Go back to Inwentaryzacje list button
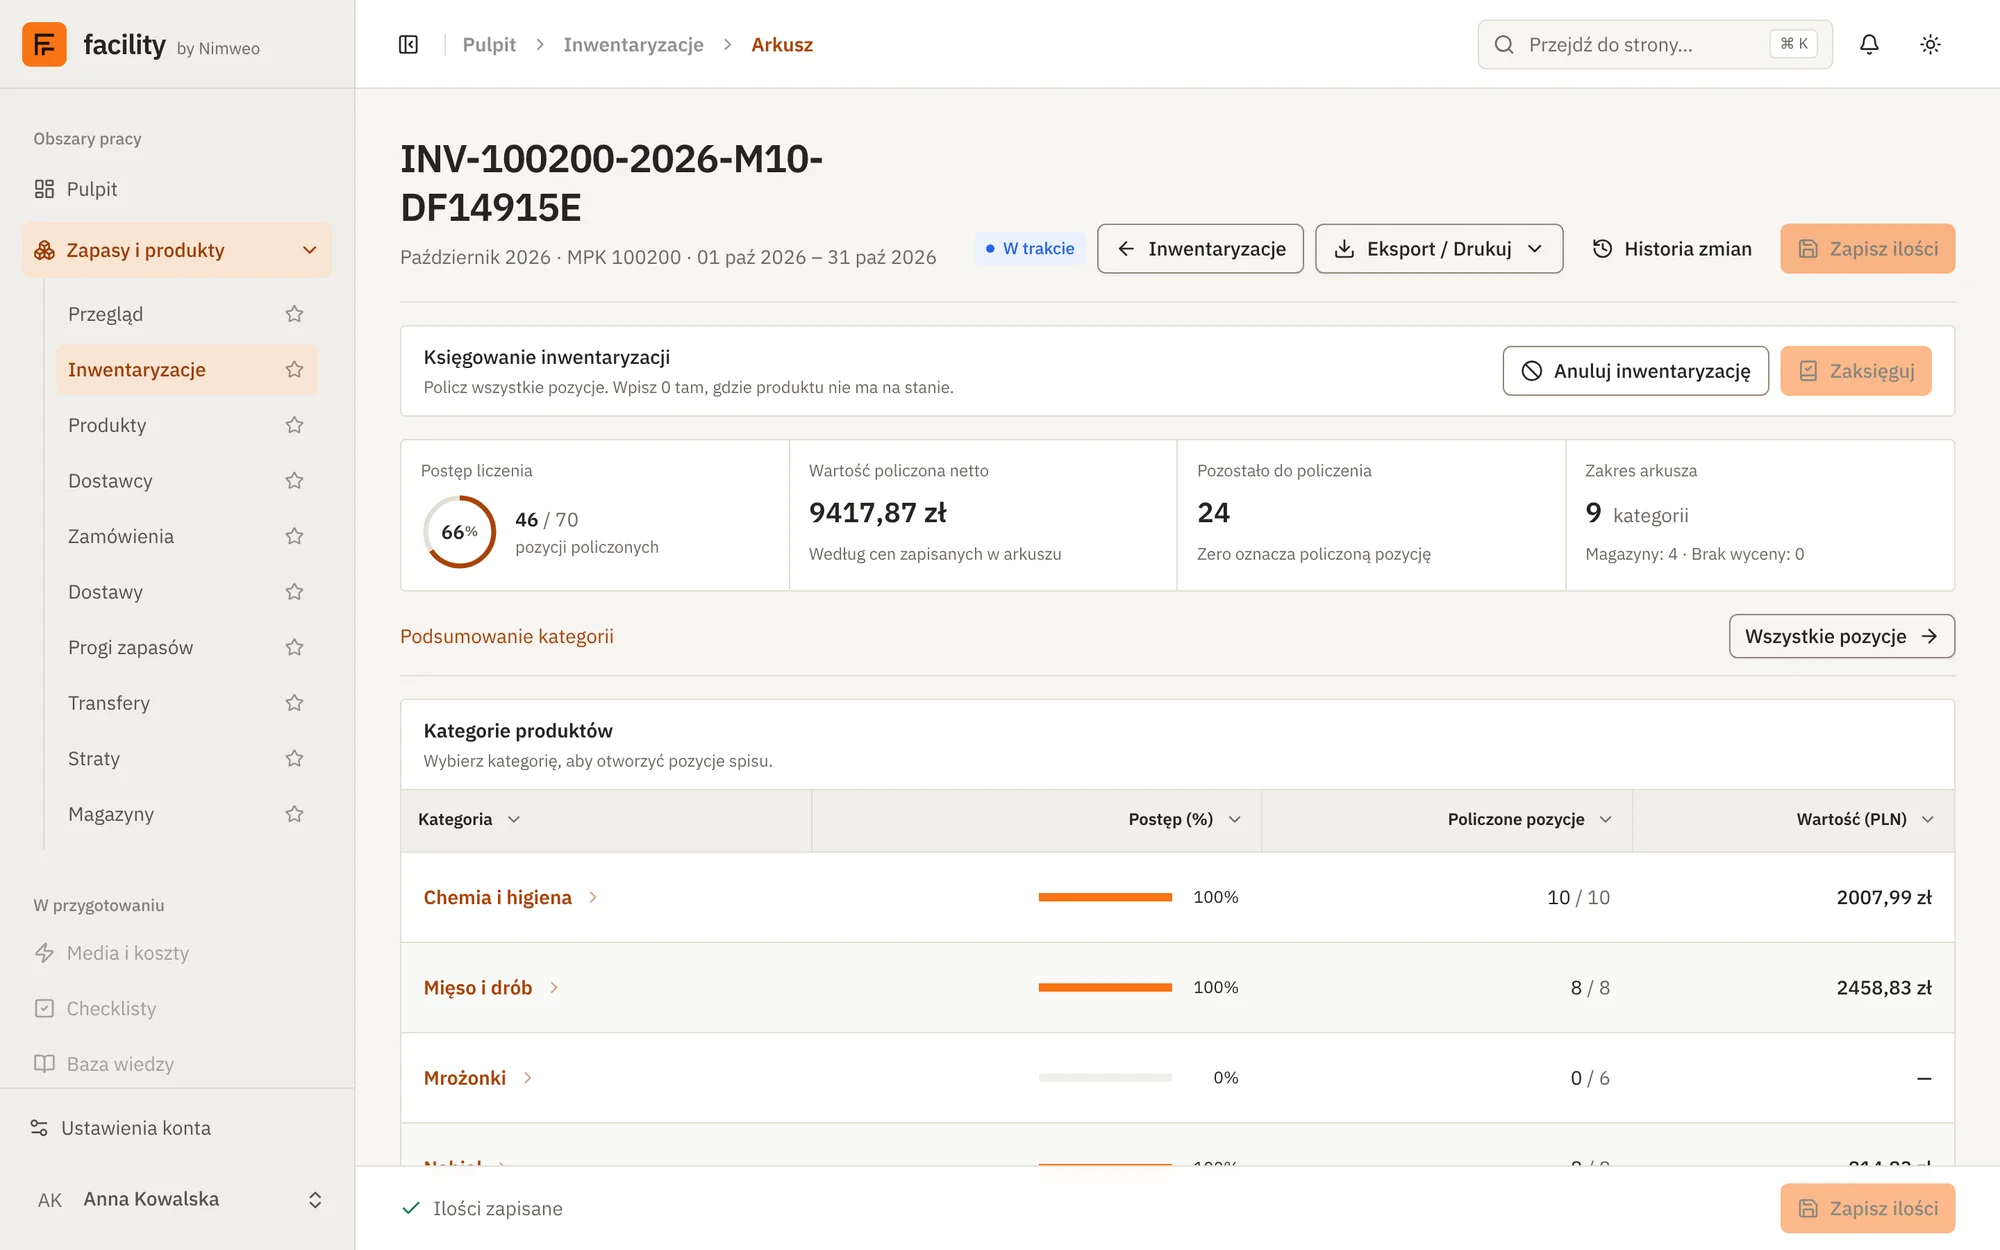This screenshot has width=2000, height=1250. (x=1200, y=249)
